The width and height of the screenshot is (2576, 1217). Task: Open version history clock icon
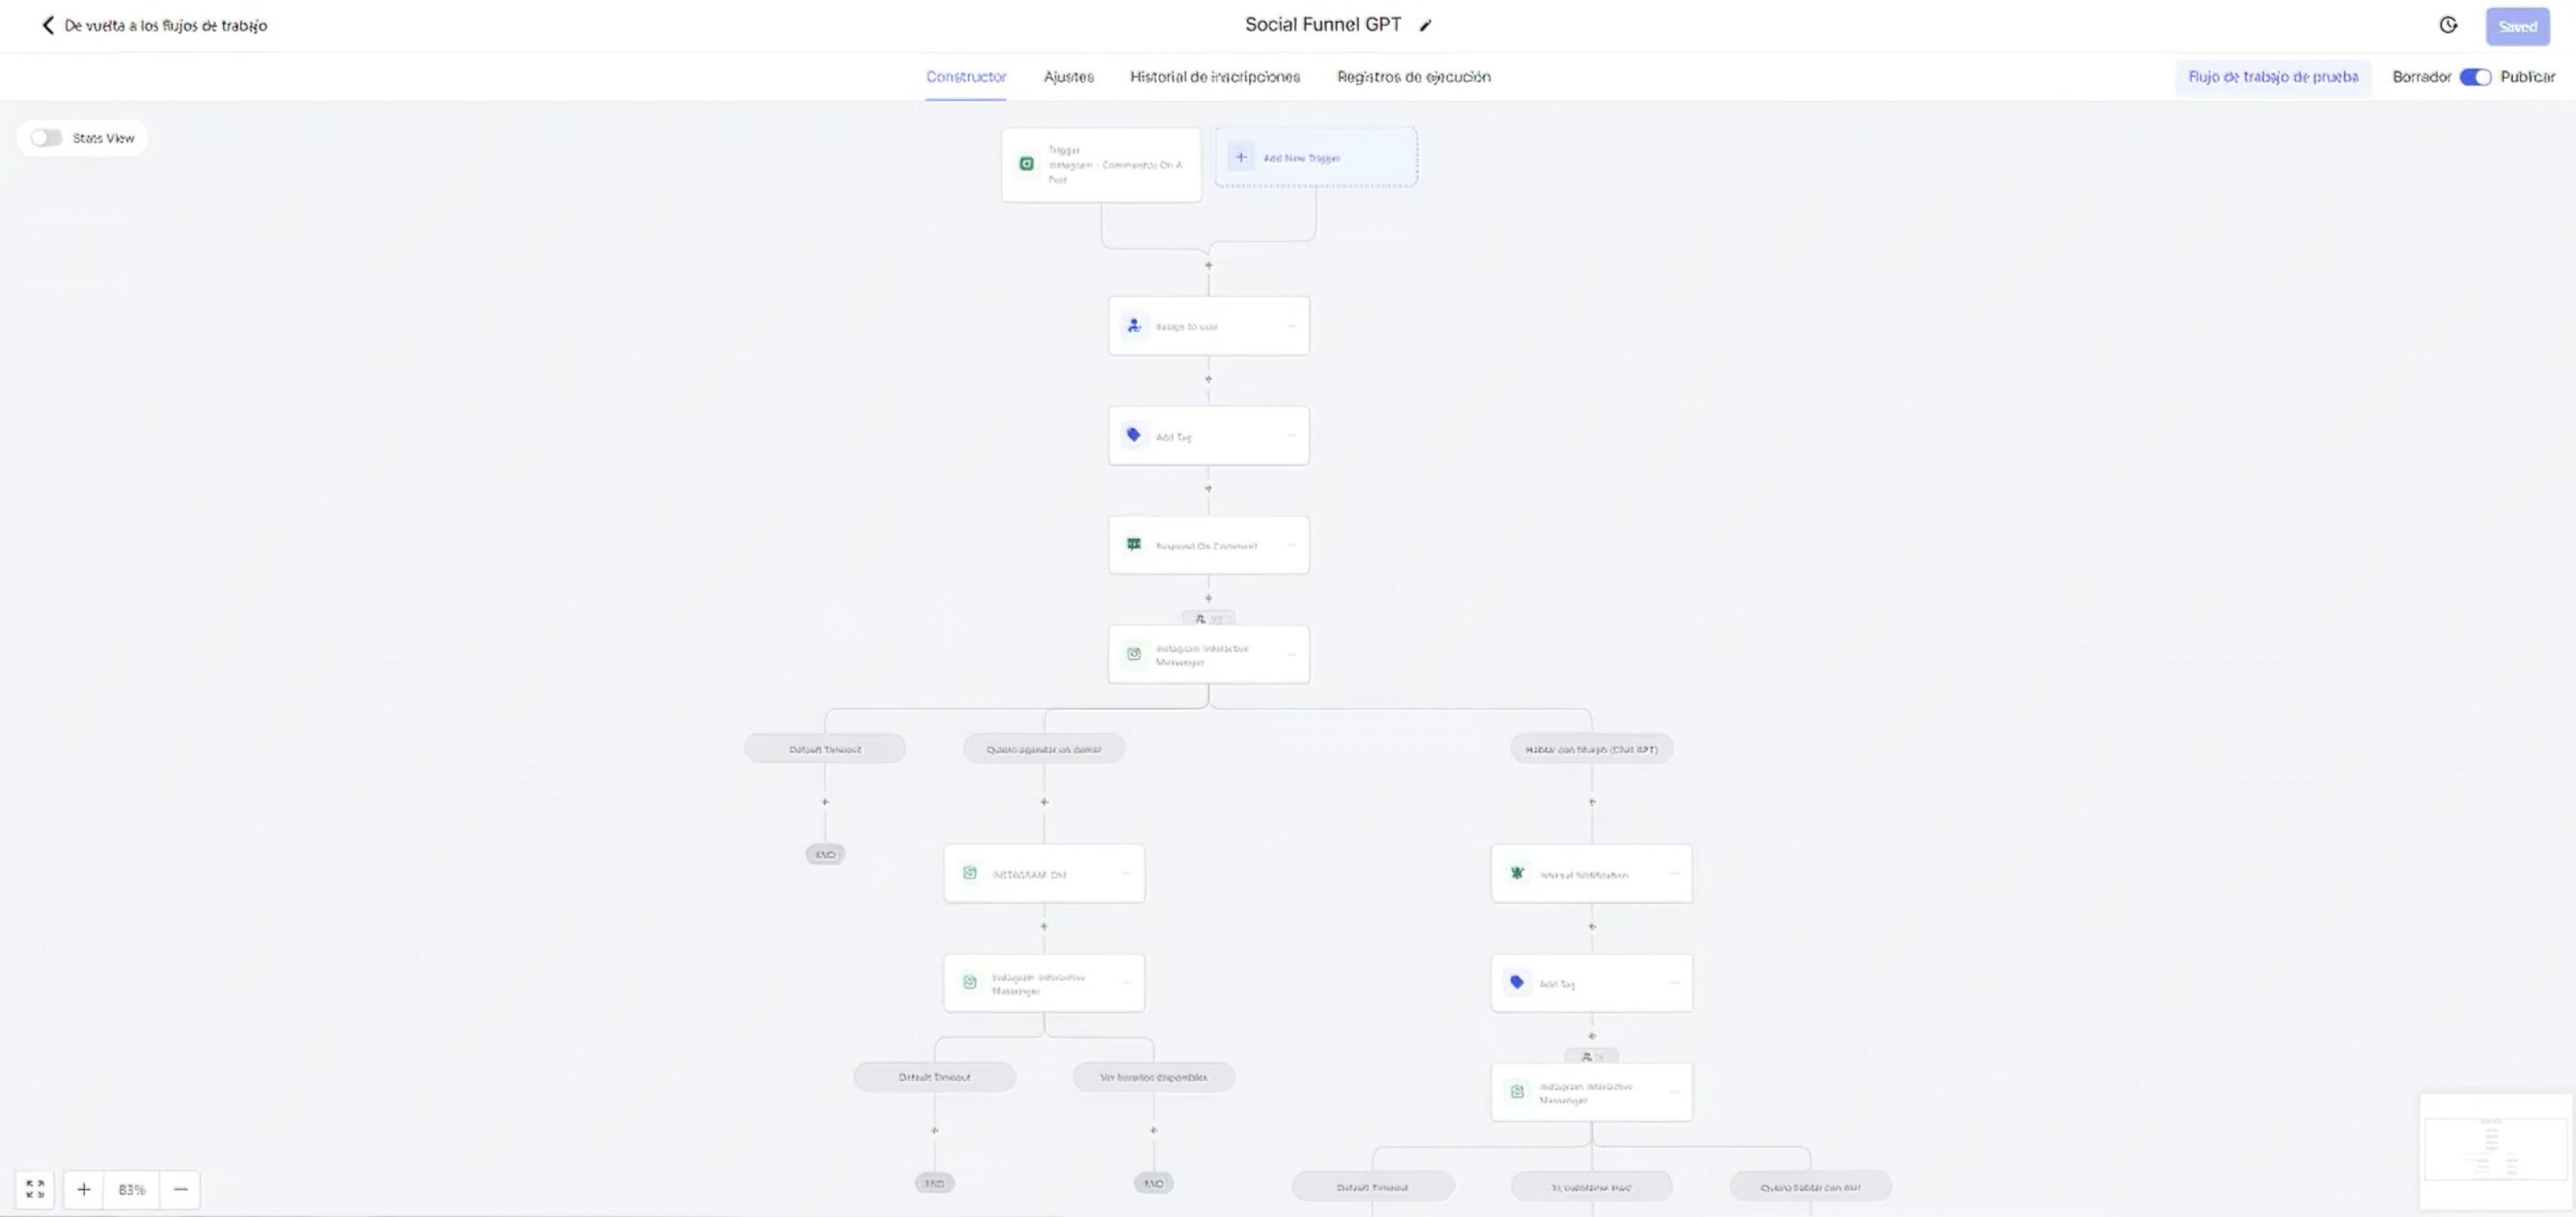2448,26
